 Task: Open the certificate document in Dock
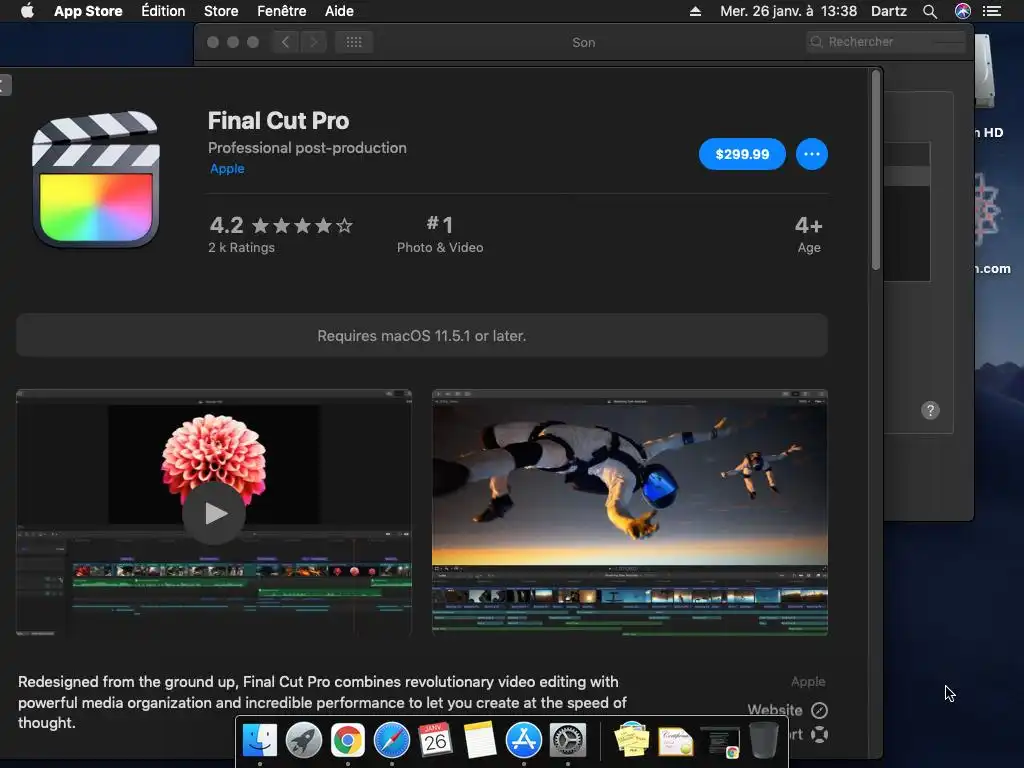click(x=676, y=742)
